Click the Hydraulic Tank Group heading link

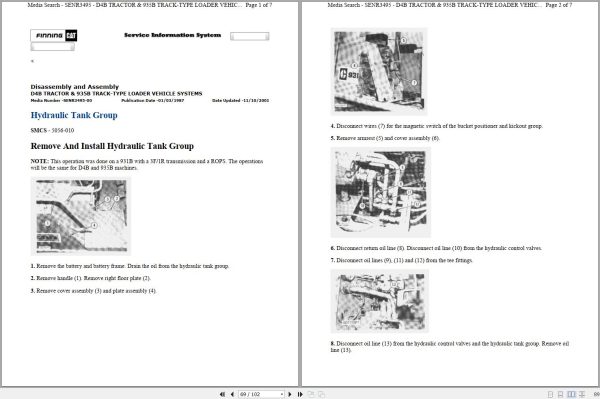[x=74, y=115]
